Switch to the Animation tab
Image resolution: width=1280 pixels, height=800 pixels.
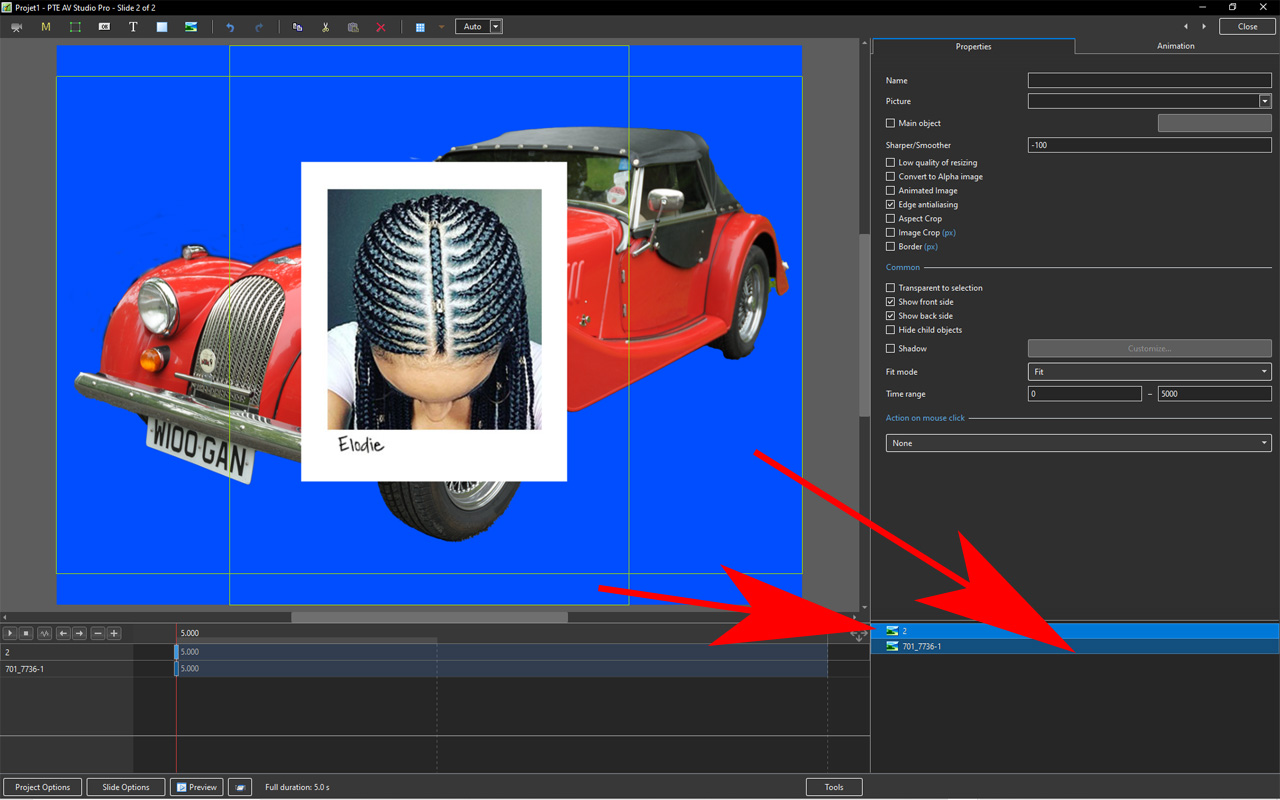(x=1175, y=46)
